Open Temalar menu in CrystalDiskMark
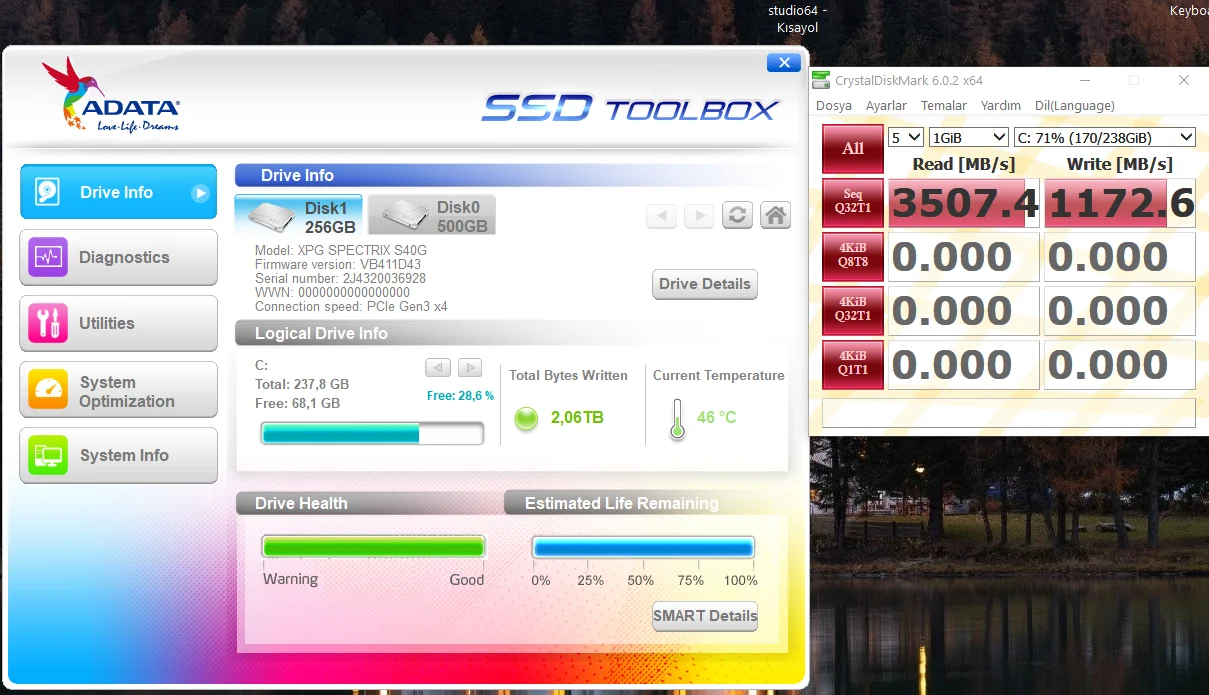 coord(944,106)
